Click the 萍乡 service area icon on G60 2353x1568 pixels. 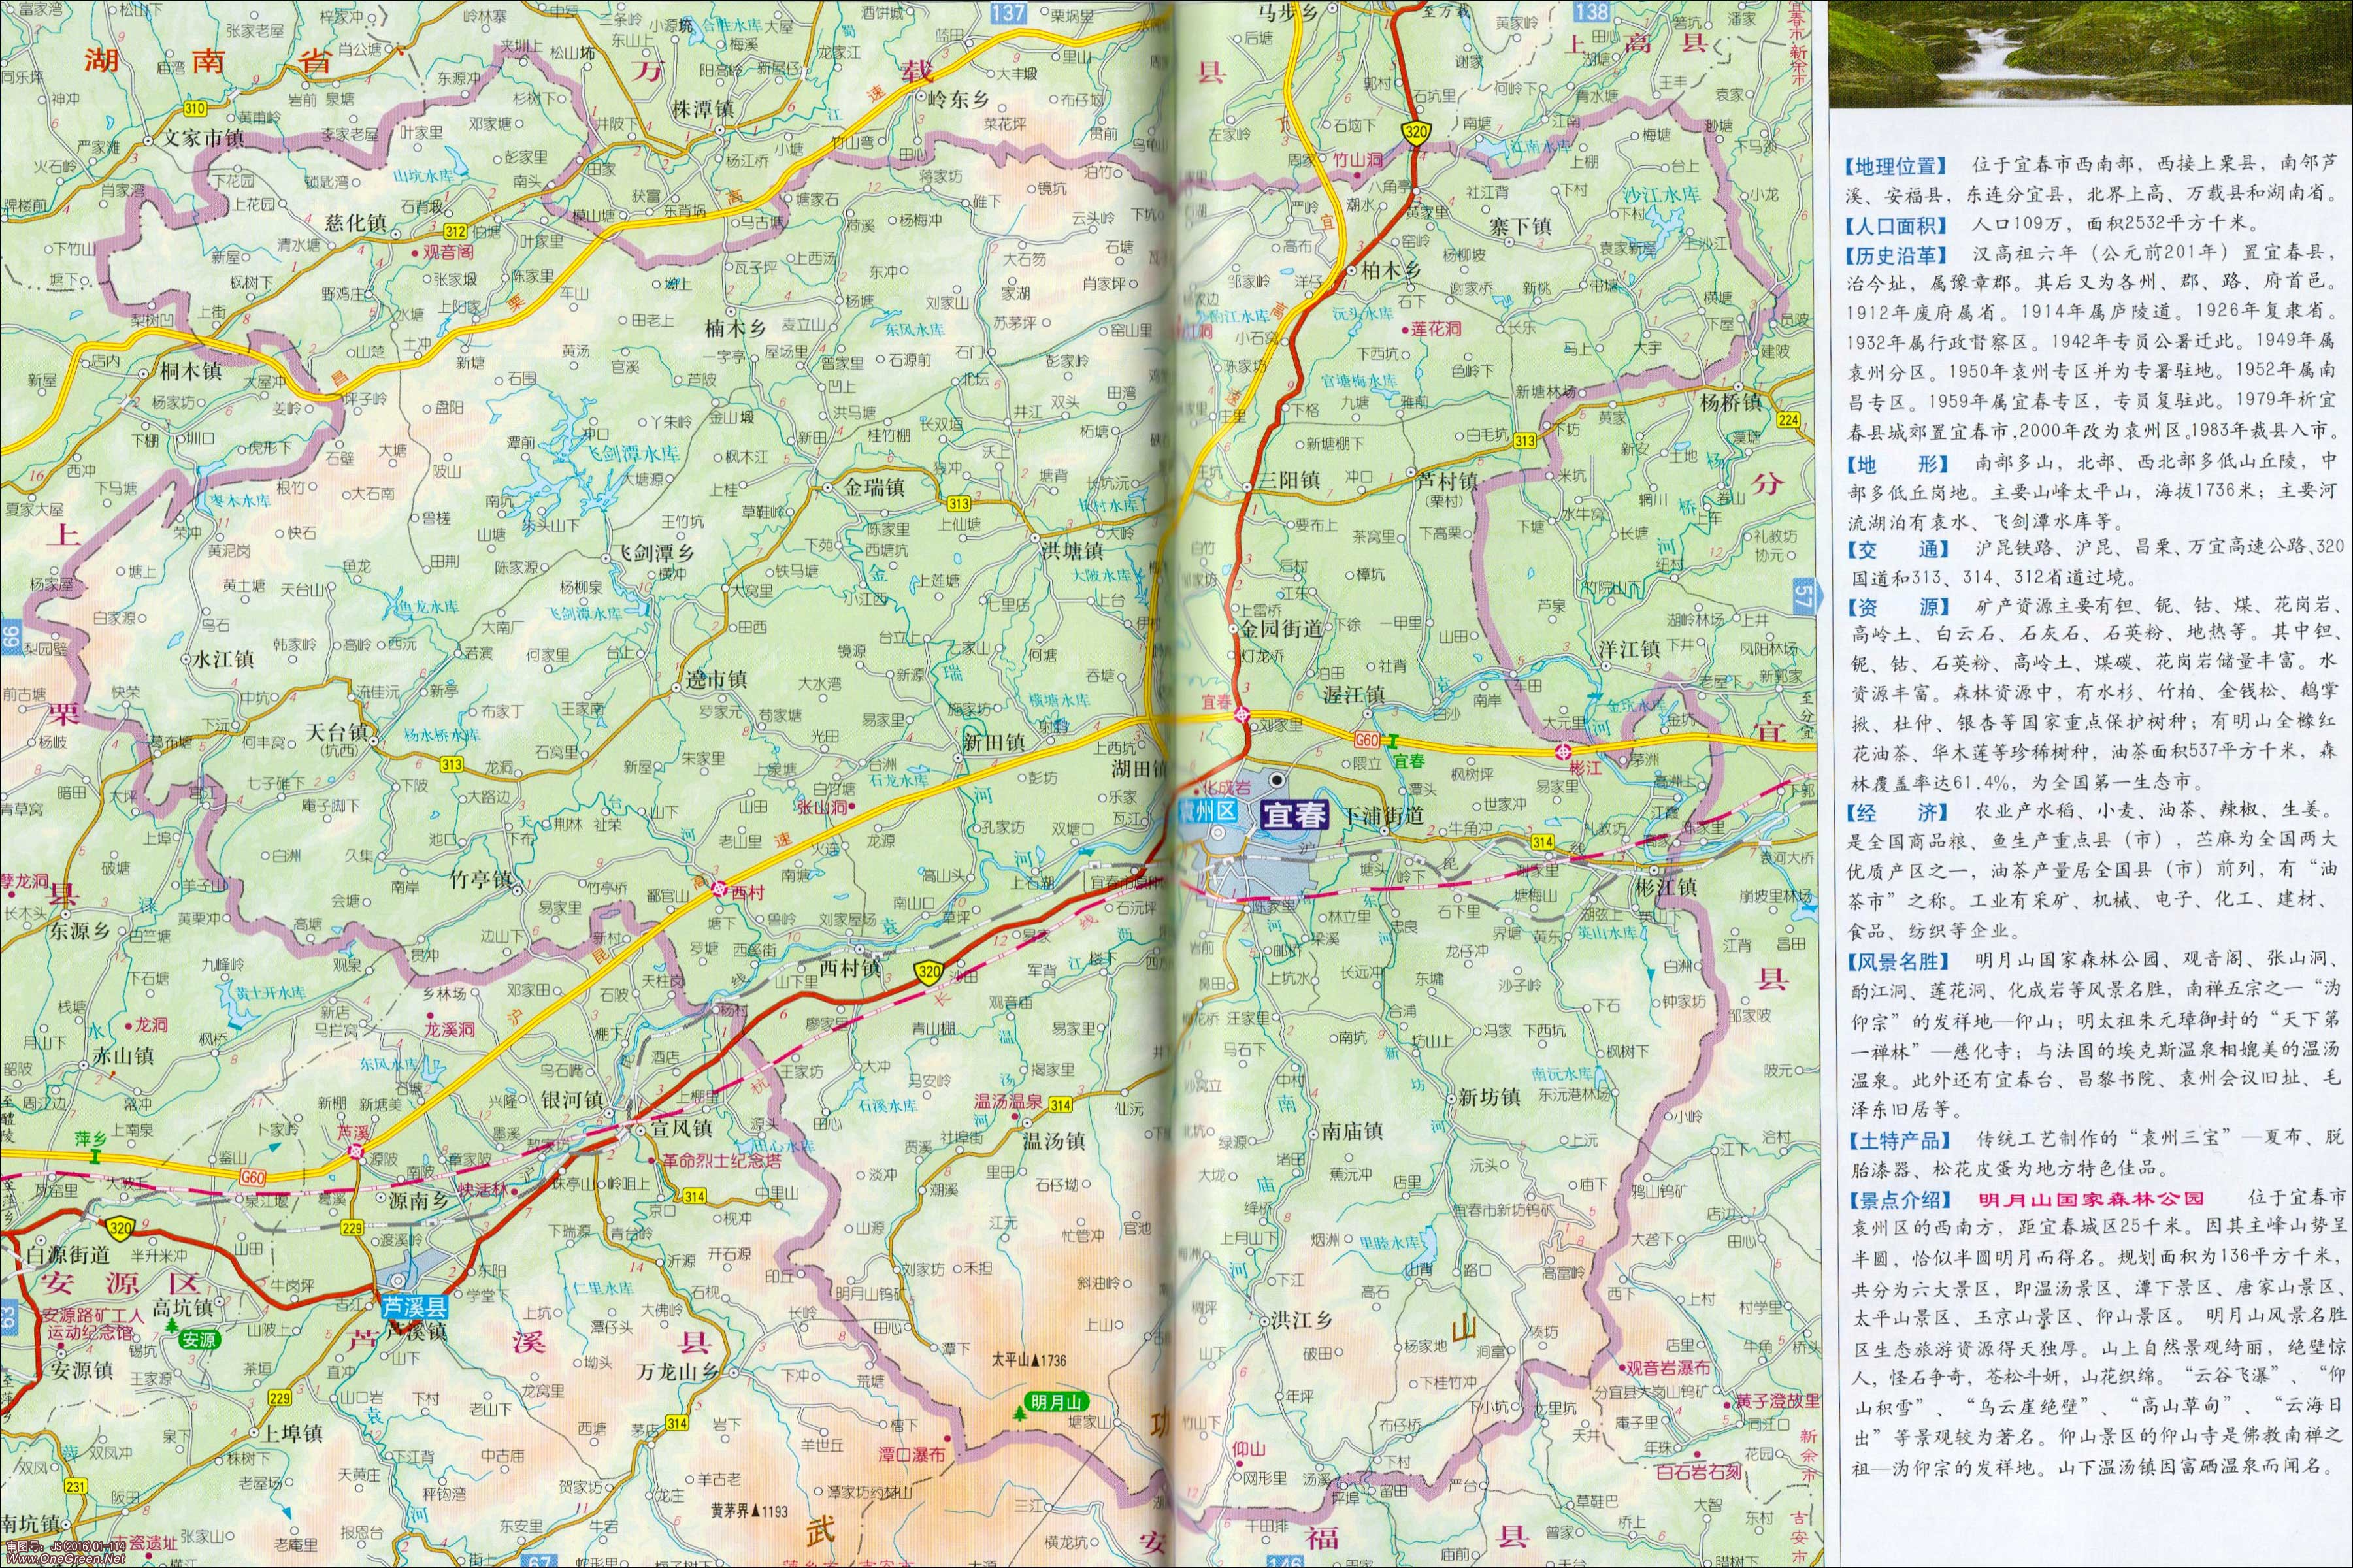pos(95,1156)
